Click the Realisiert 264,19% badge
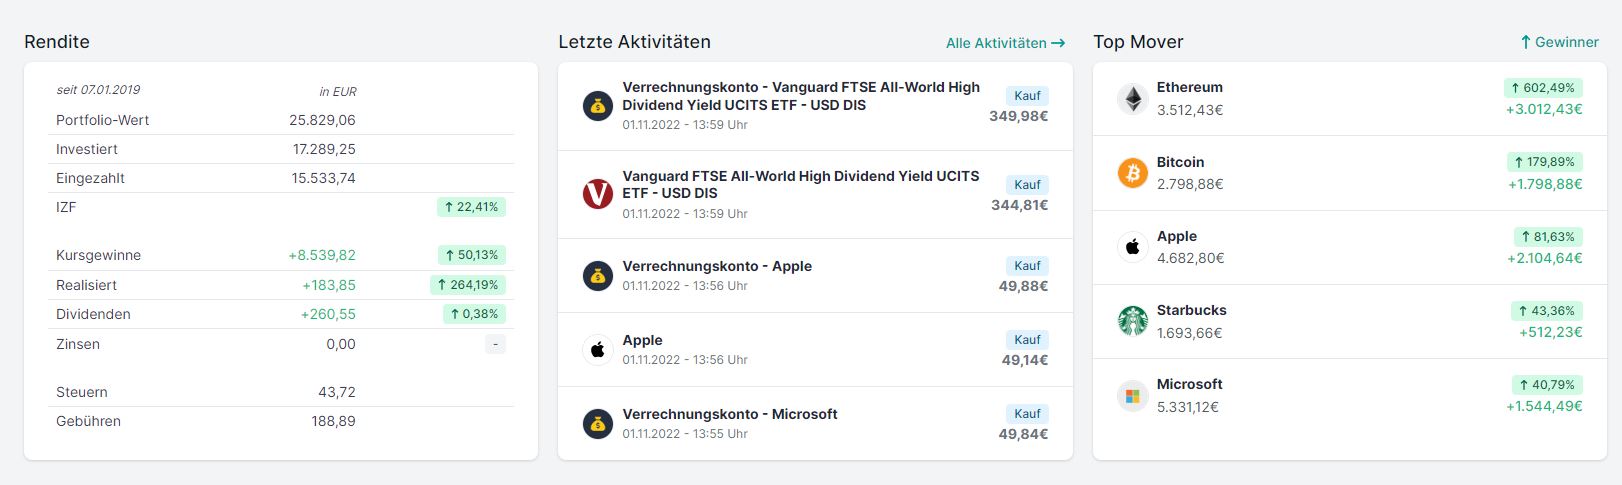Viewport: 1622px width, 485px height. tap(468, 285)
